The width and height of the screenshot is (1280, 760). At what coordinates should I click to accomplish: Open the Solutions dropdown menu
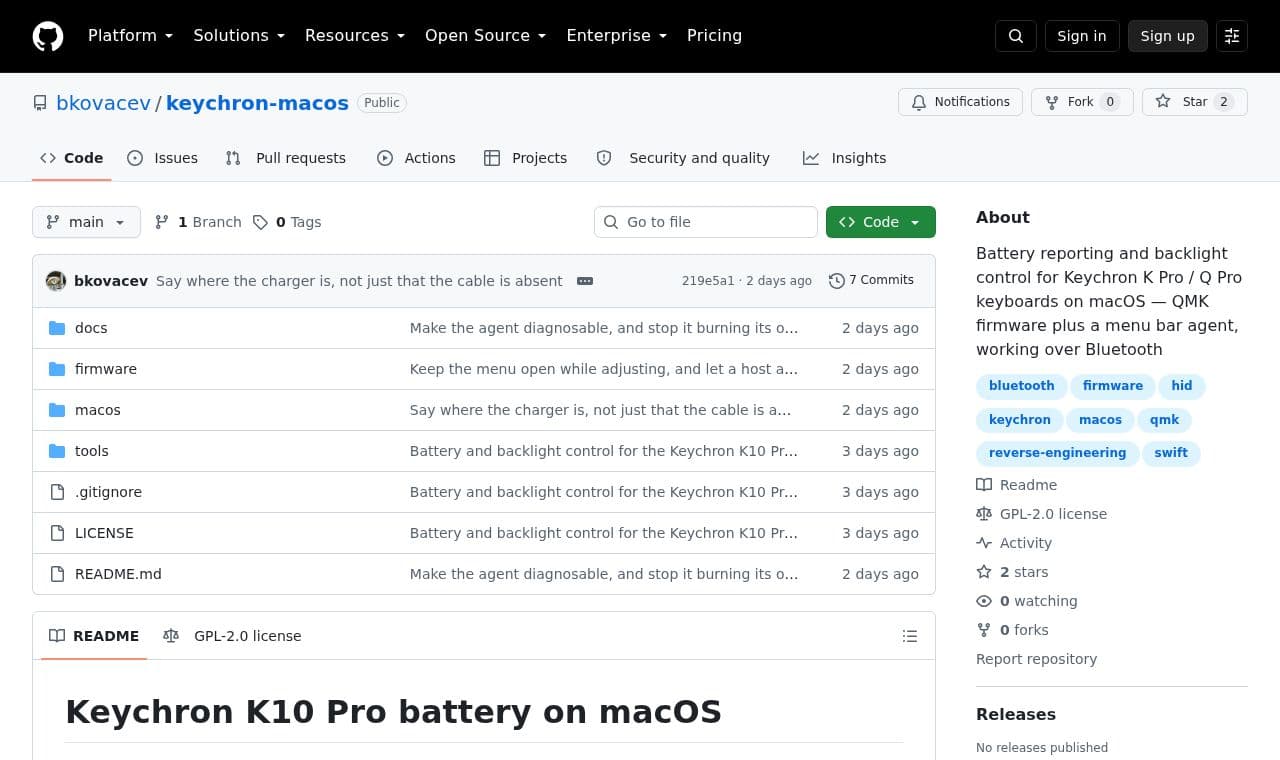(x=239, y=36)
